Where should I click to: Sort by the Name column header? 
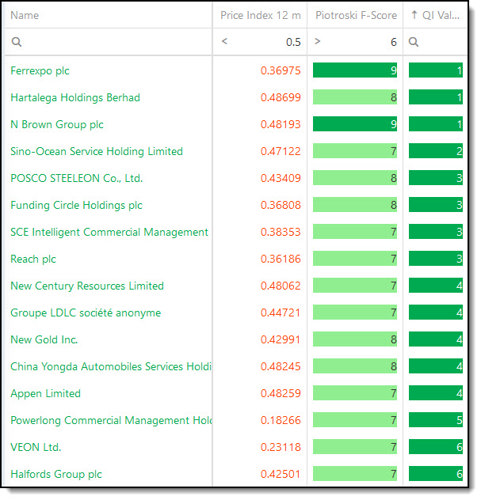(25, 15)
